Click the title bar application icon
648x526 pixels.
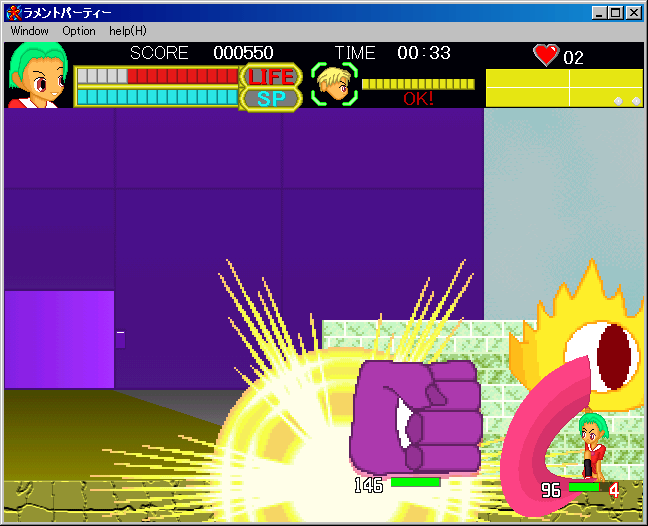14,13
